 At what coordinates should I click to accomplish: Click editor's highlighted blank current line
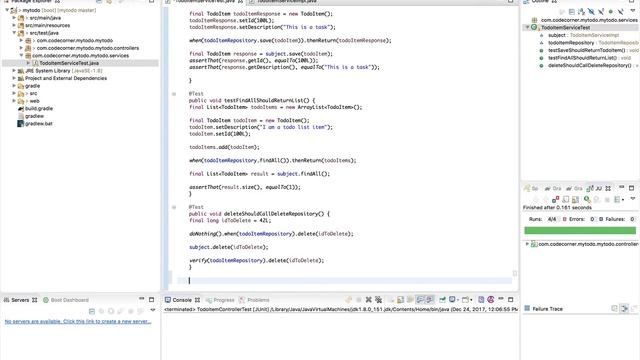[344, 280]
